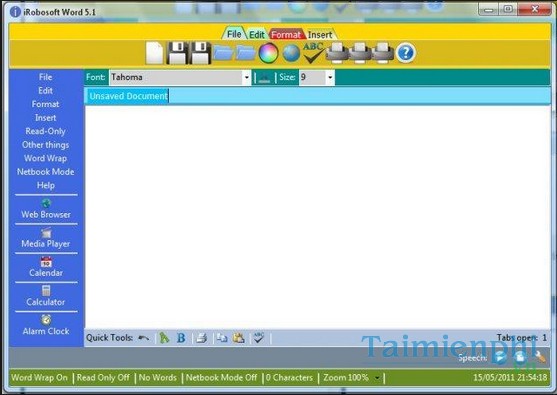Open the Alarm Clock from the sidebar
Screen dimensions: 557x395
pos(46,325)
